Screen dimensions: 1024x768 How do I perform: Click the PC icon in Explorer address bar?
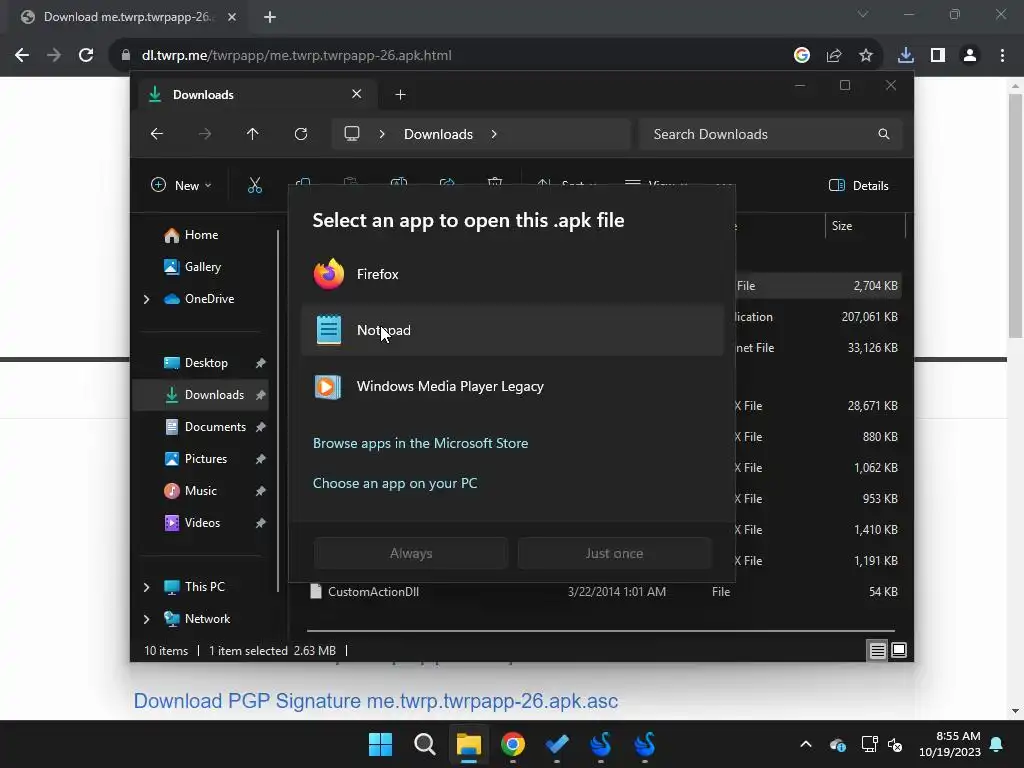click(352, 134)
